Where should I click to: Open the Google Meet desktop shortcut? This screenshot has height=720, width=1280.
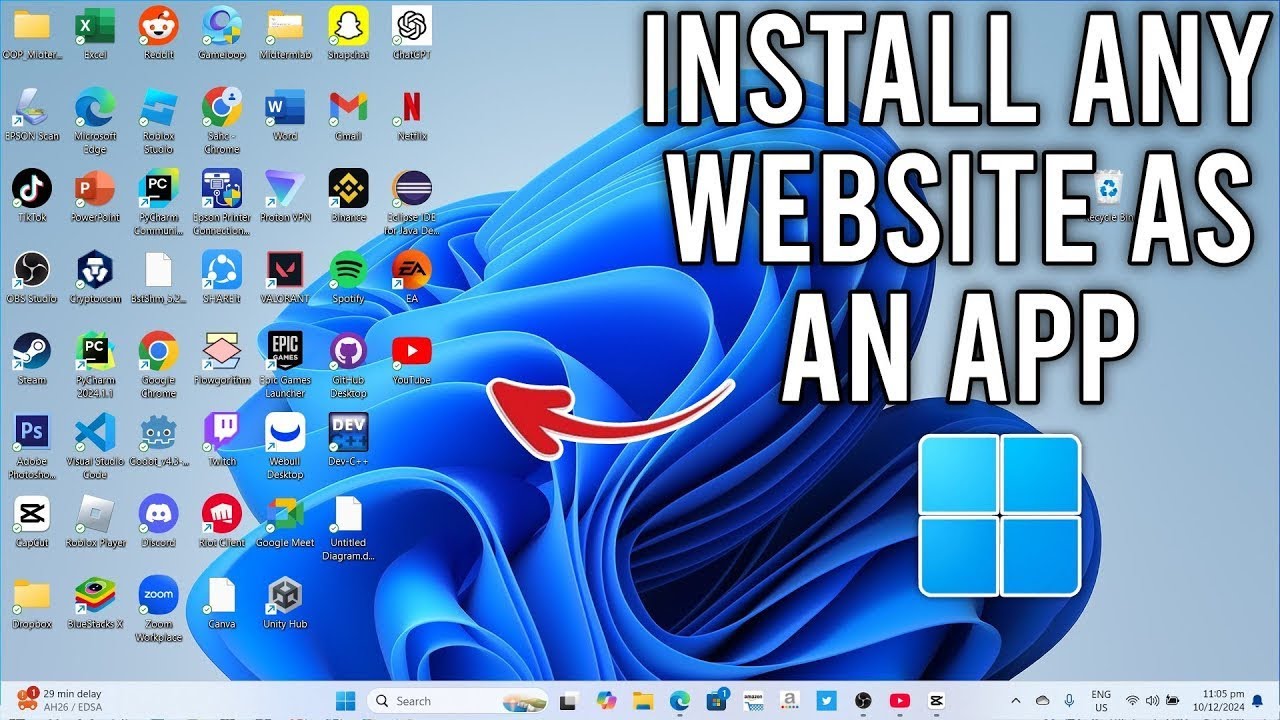[x=285, y=519]
